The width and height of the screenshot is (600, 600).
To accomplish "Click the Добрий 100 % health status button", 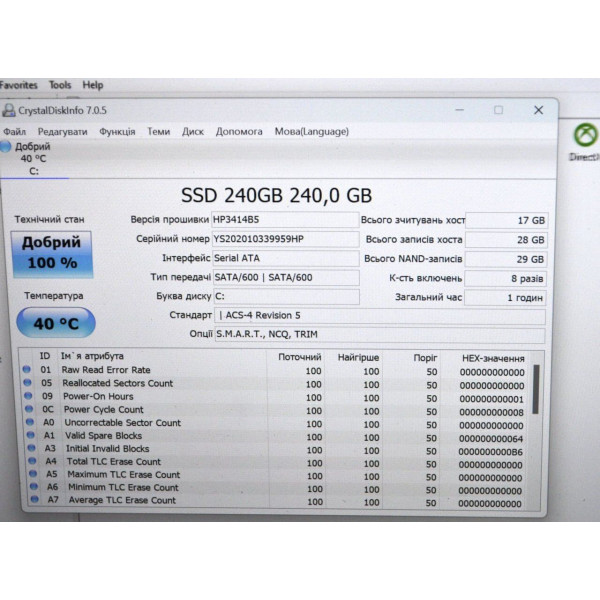I will (52, 254).
